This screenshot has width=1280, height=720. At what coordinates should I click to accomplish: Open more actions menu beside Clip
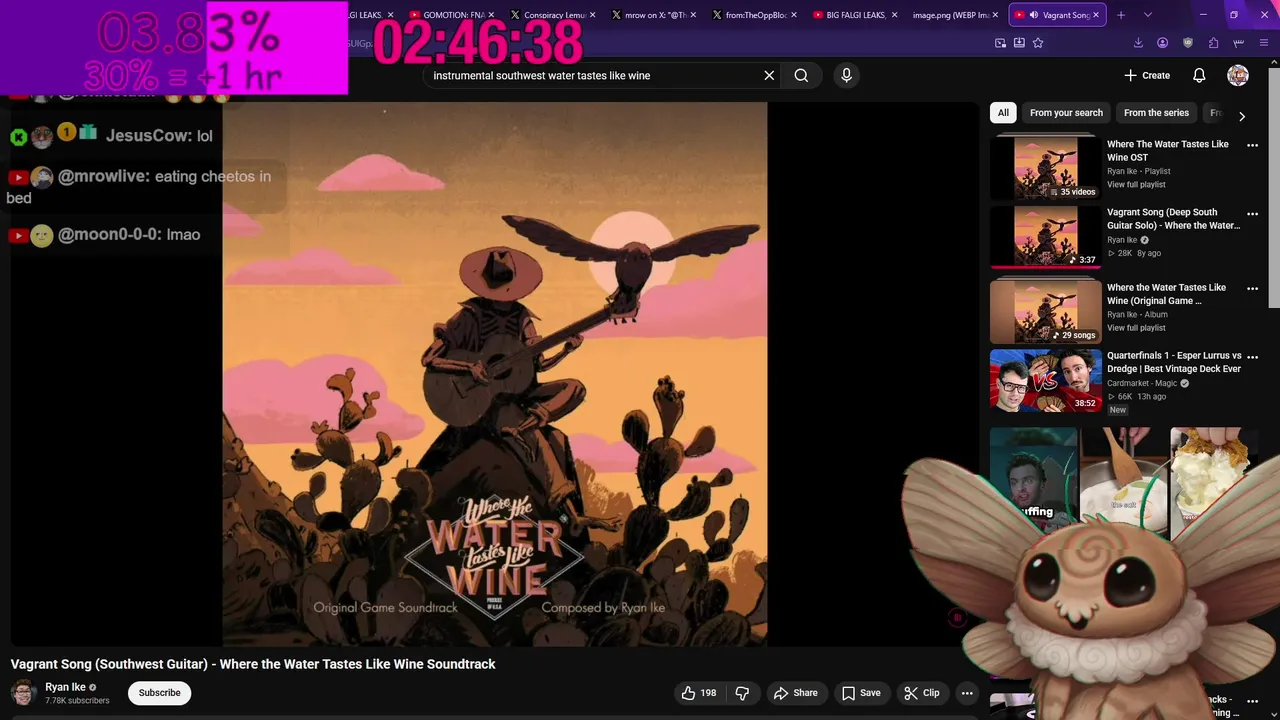(x=967, y=693)
